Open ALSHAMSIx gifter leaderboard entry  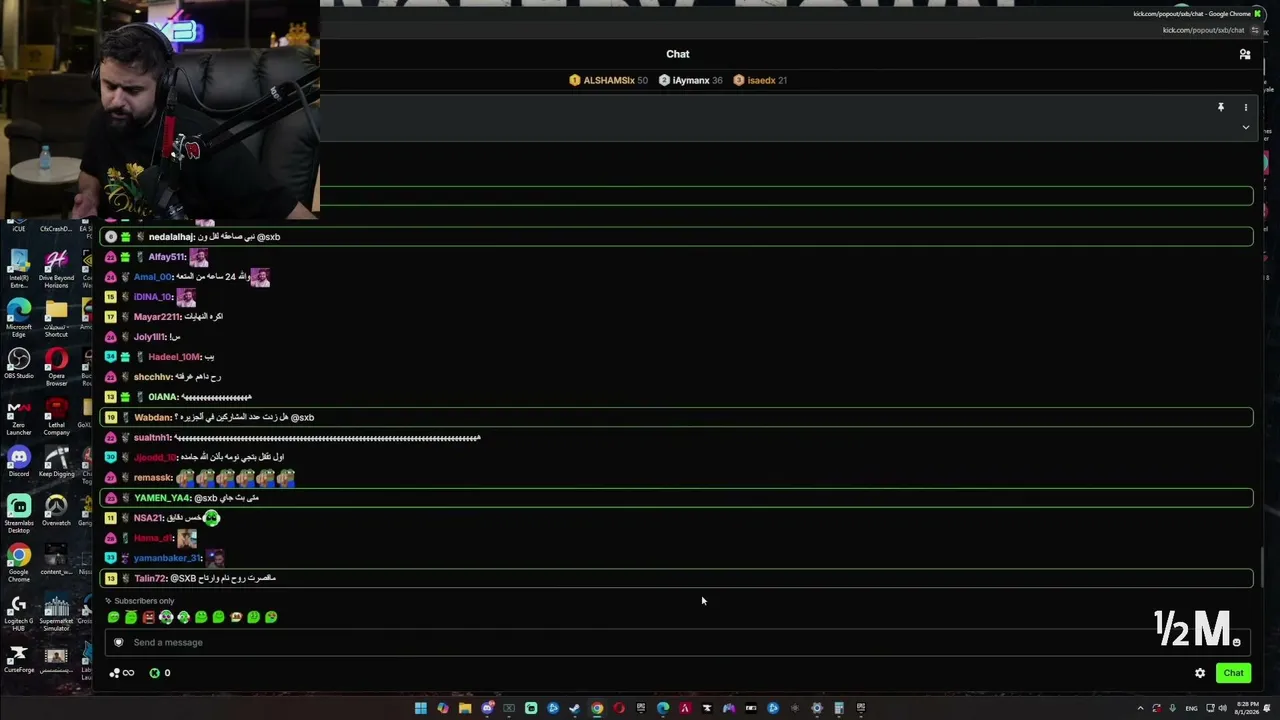click(608, 80)
